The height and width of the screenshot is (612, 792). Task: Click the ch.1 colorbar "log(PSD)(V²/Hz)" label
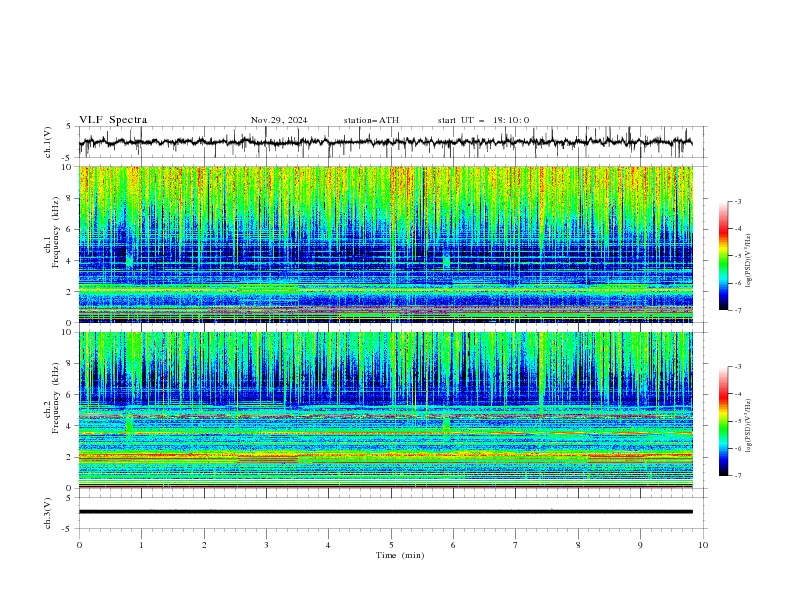[x=749, y=261]
